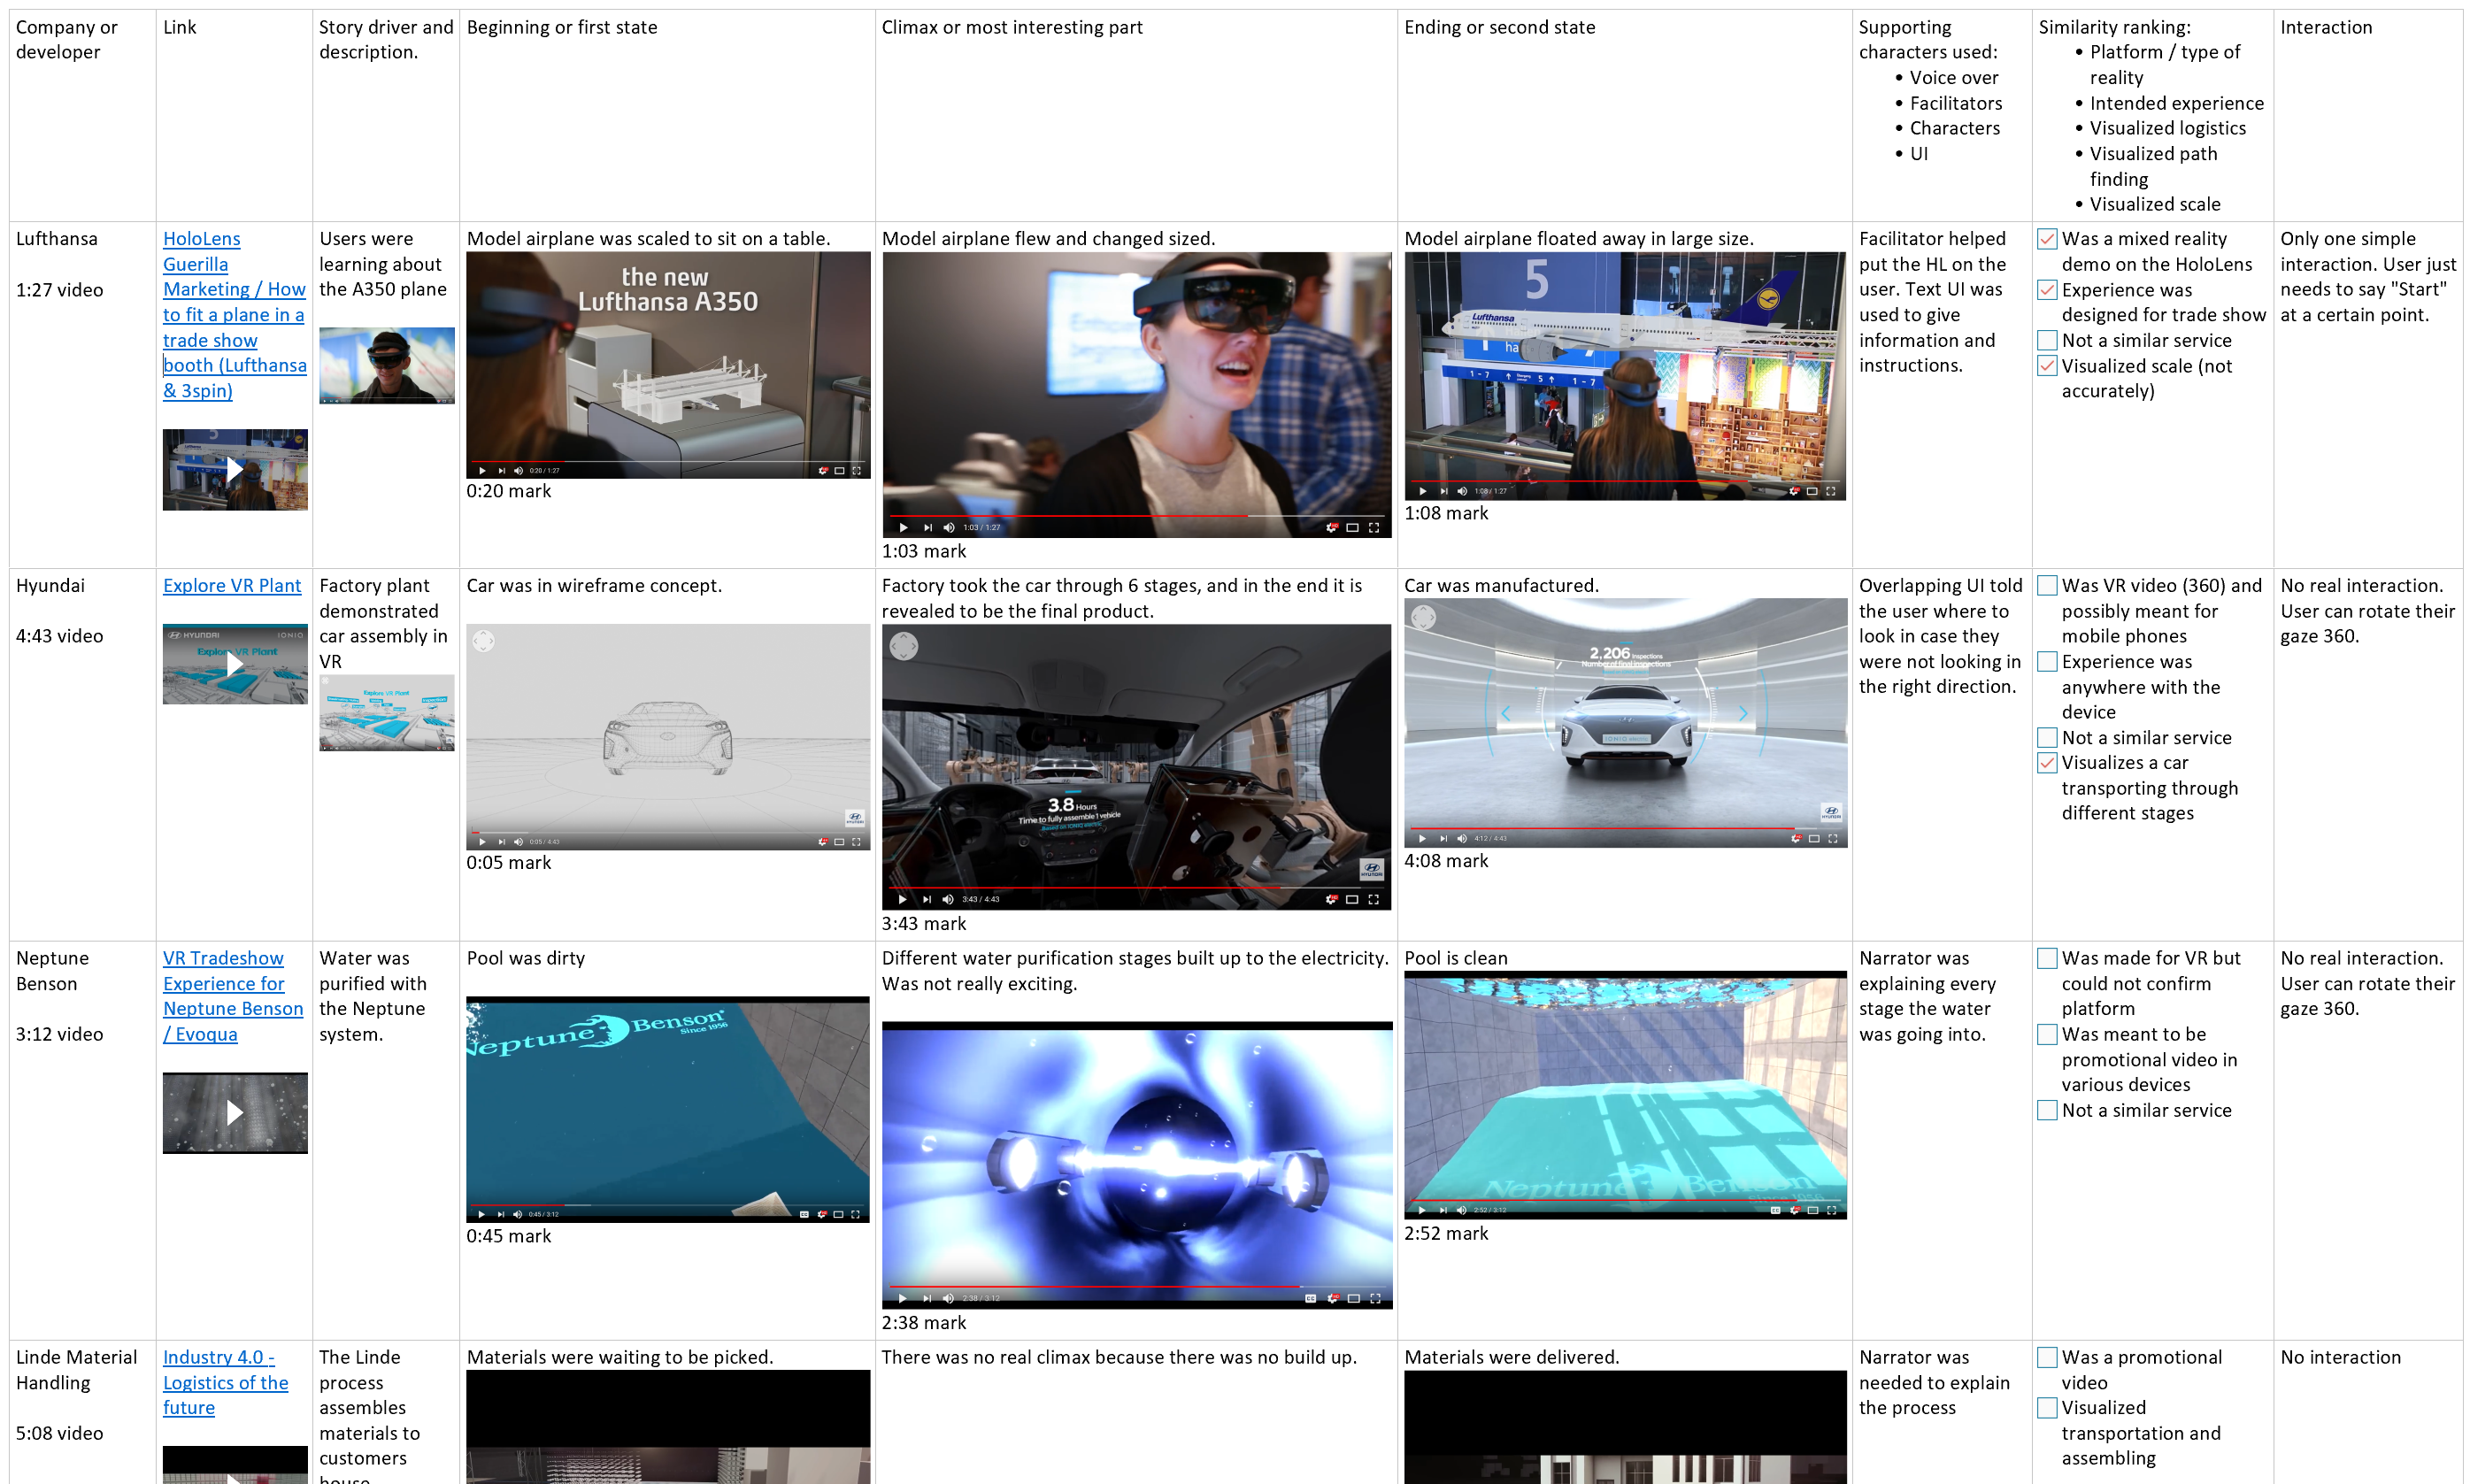Screen dimensions: 2470x1484
Task: Toggle 'Visualizes a car transporting' checkbox
Action: 2047,763
